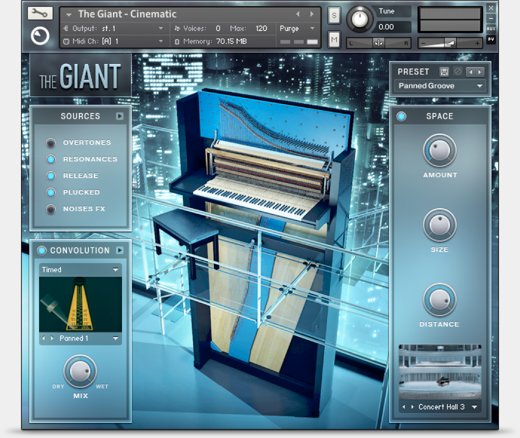The width and height of the screenshot is (520, 438).
Task: Click the Space Amount knob
Action: pos(440,151)
